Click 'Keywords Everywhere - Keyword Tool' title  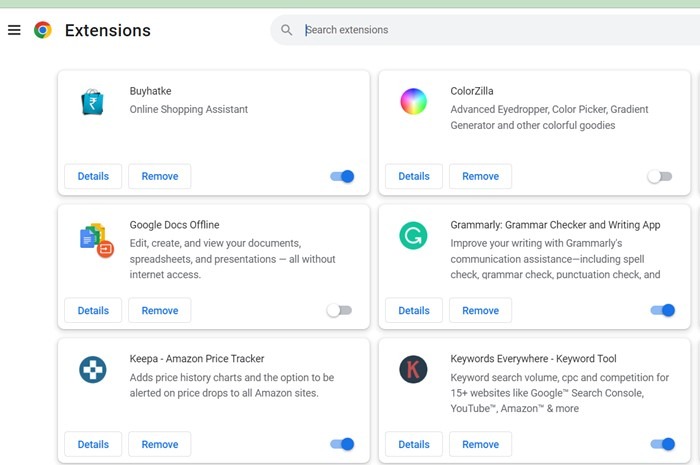click(x=533, y=359)
